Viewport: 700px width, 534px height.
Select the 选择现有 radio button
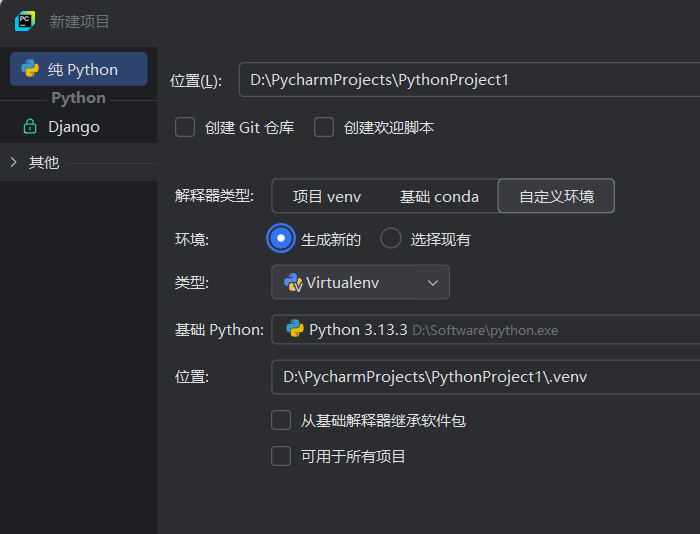click(x=391, y=238)
